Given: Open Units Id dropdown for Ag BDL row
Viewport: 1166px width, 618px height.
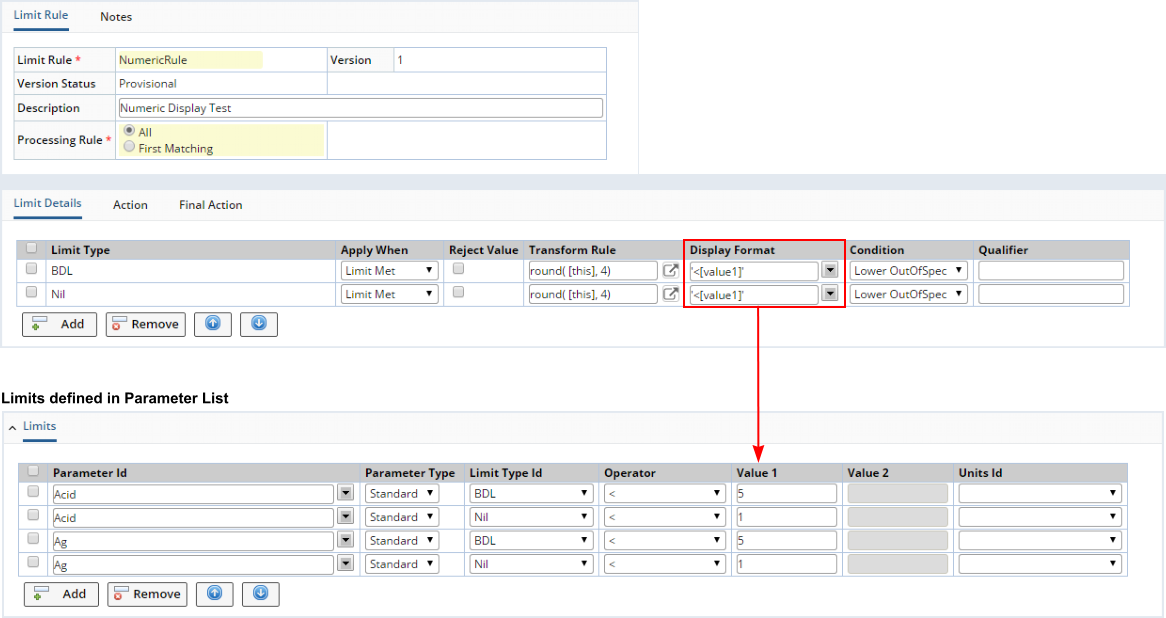Looking at the screenshot, I should pos(1040,541).
